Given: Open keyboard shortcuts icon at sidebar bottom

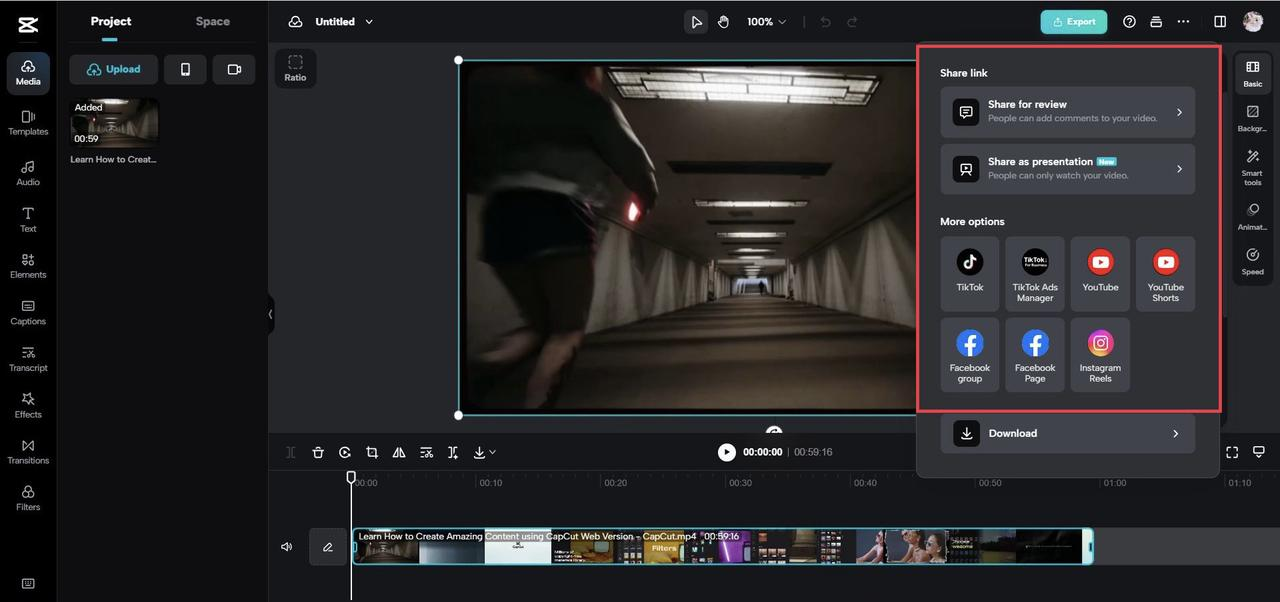Looking at the screenshot, I should (28, 584).
